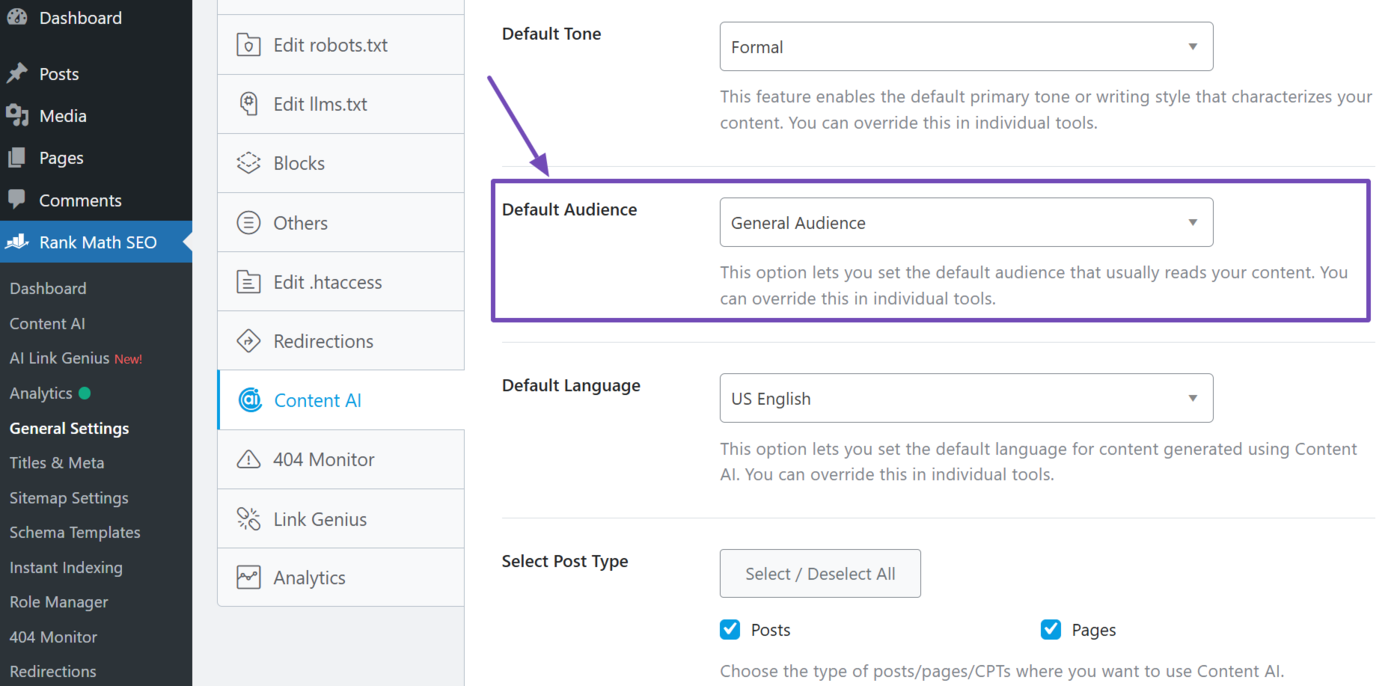Click the Dashboard gauge icon in admin sidebar
The height and width of the screenshot is (686, 1400).
17,17
